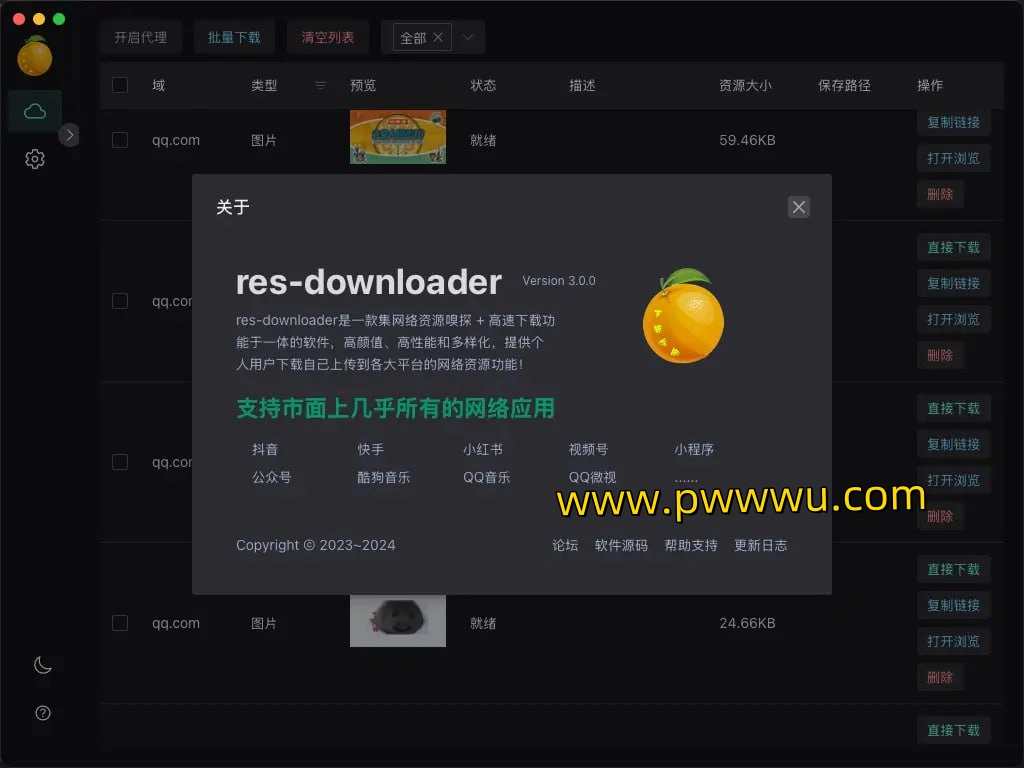
Task: Toggle the select-all checkbox in header
Action: 120,85
